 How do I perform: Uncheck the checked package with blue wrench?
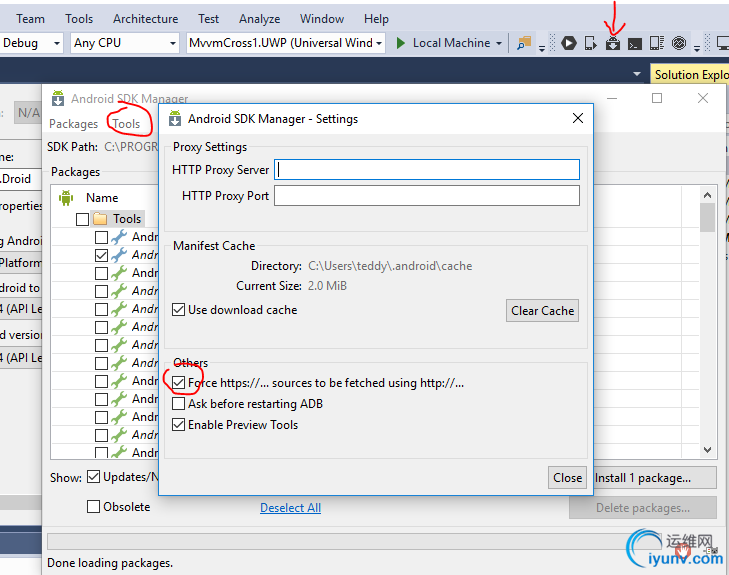click(x=101, y=255)
